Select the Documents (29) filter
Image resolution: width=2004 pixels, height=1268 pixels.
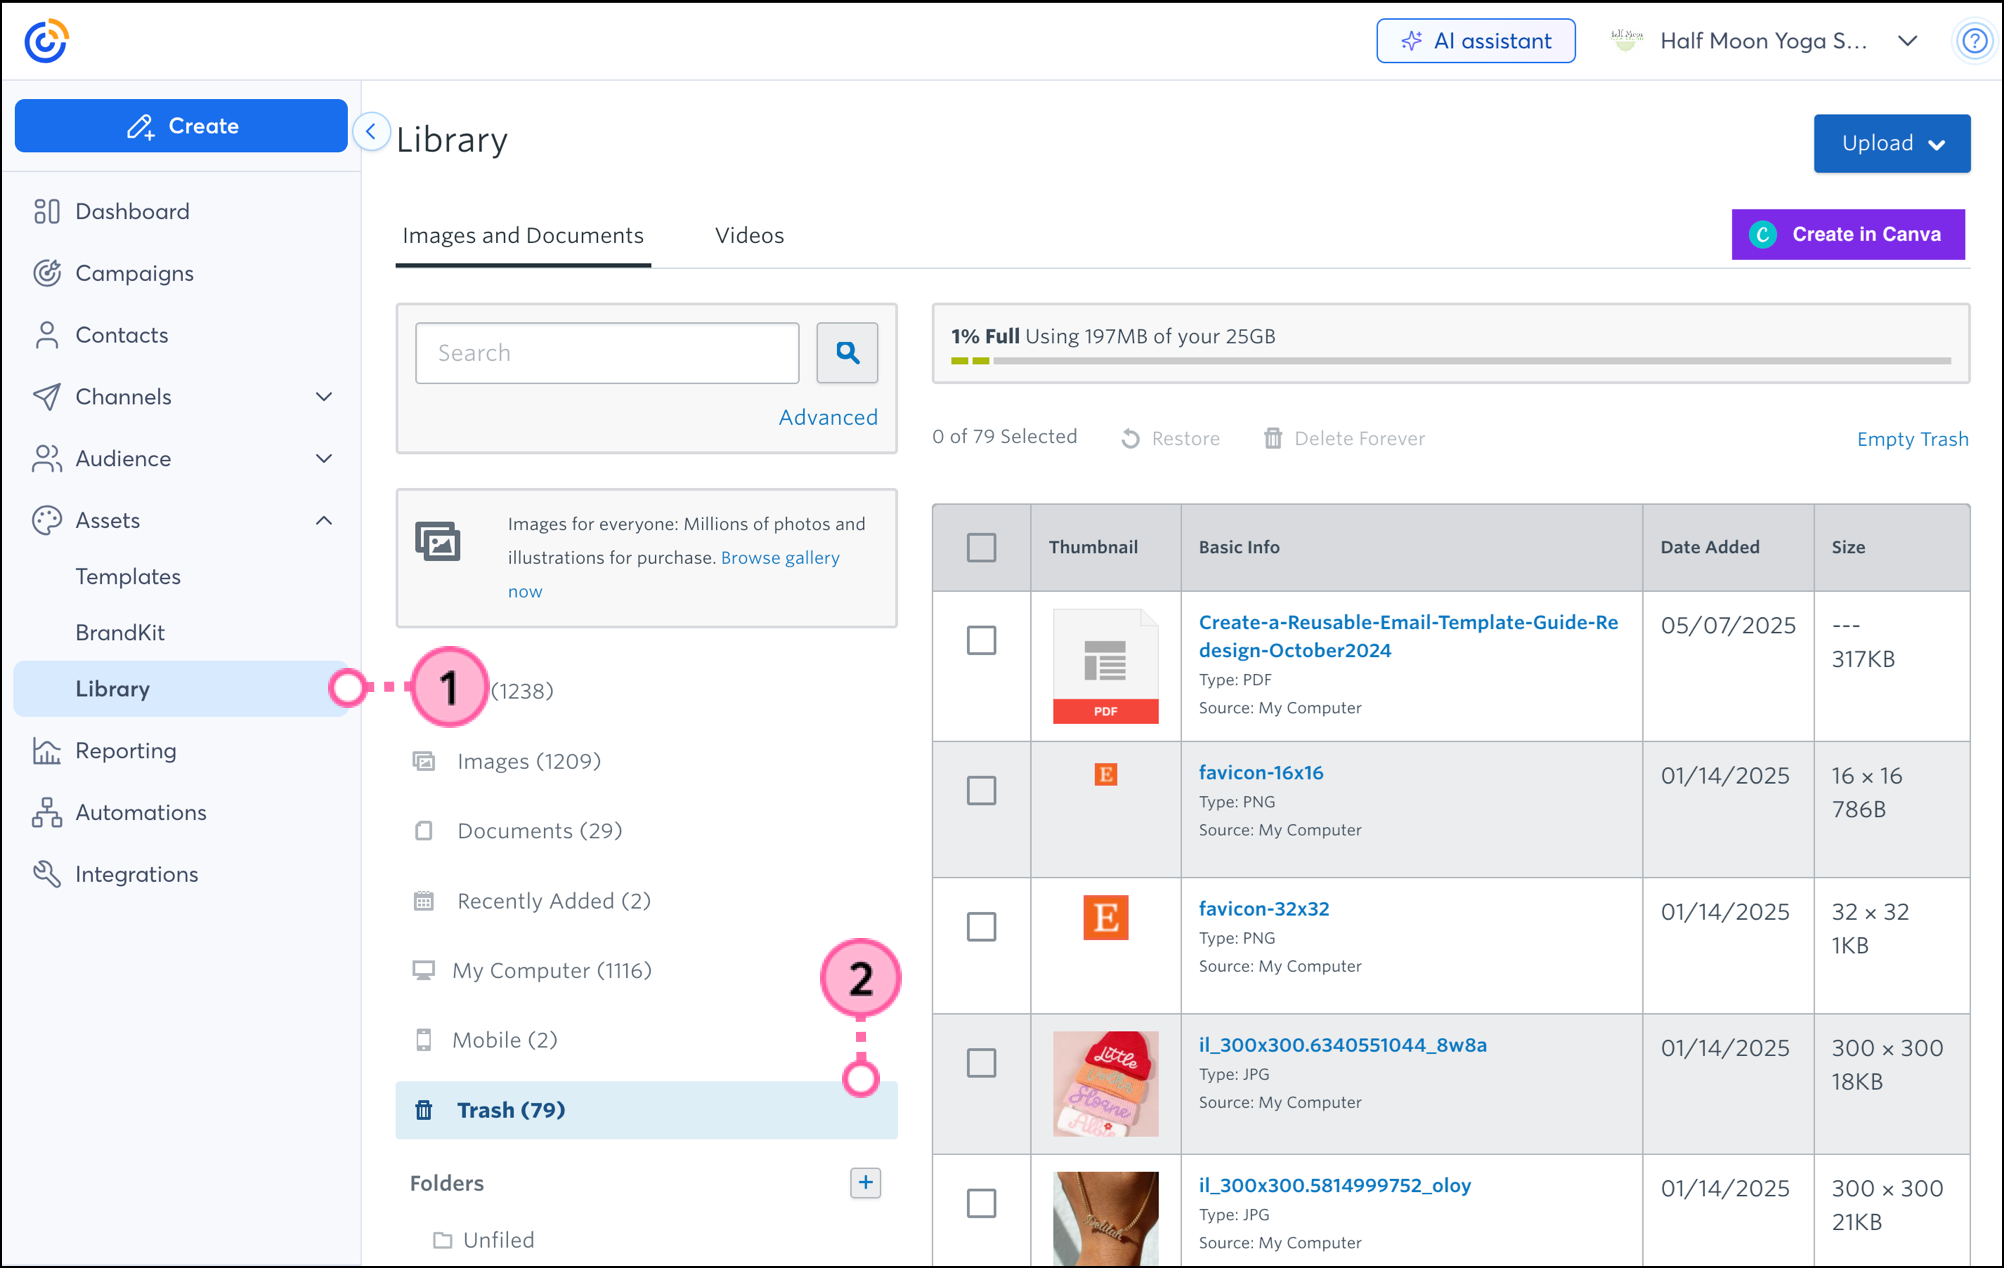coord(539,831)
